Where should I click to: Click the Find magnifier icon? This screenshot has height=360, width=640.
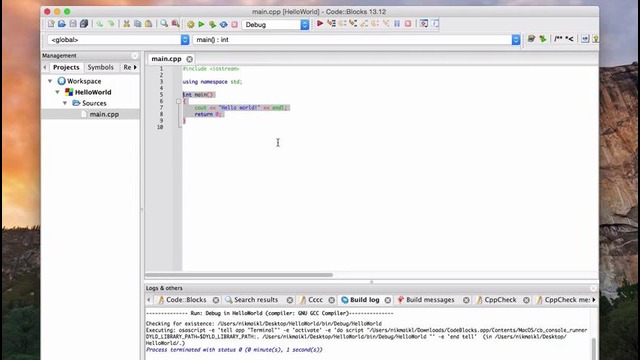[x=164, y=24]
